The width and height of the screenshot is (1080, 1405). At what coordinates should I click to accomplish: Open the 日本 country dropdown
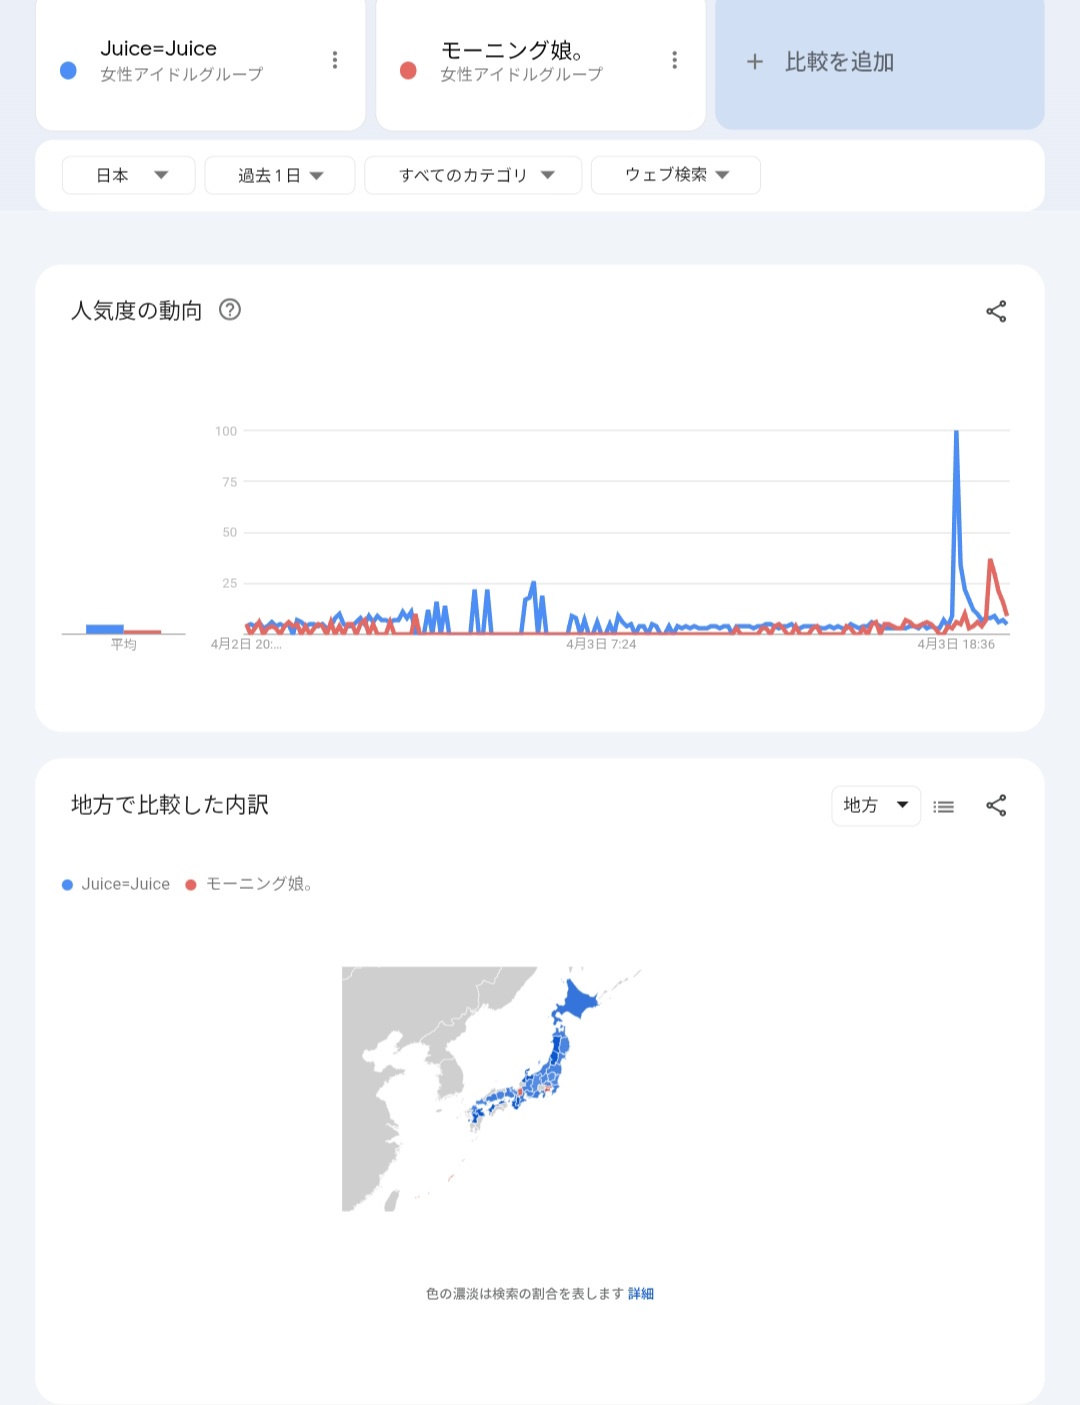[x=129, y=176]
